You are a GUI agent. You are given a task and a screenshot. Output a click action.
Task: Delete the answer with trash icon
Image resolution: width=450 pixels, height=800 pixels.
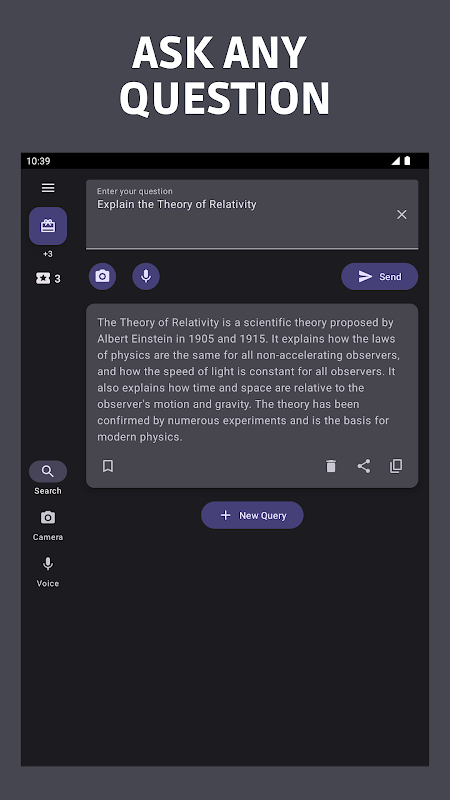(331, 466)
